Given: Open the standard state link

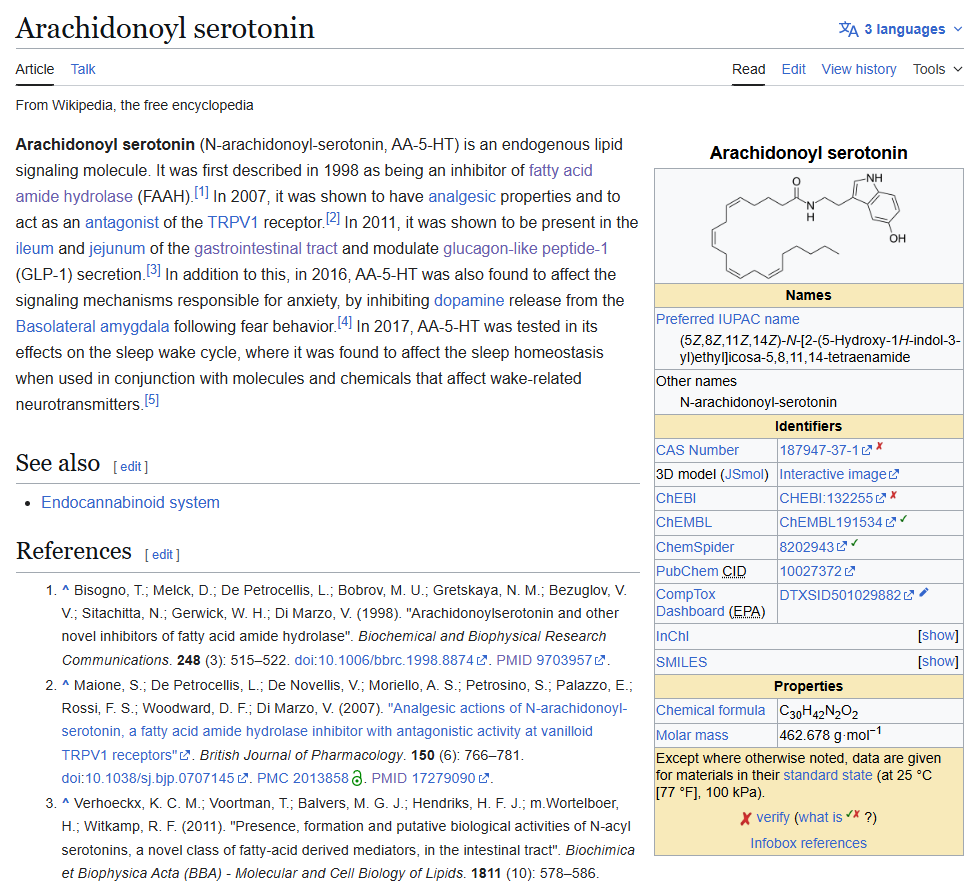Looking at the screenshot, I should click(x=827, y=776).
